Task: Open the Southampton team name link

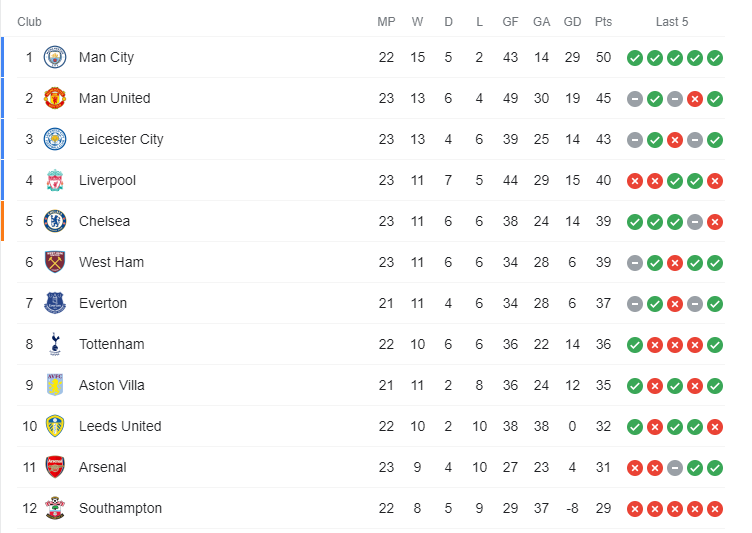Action: 120,508
